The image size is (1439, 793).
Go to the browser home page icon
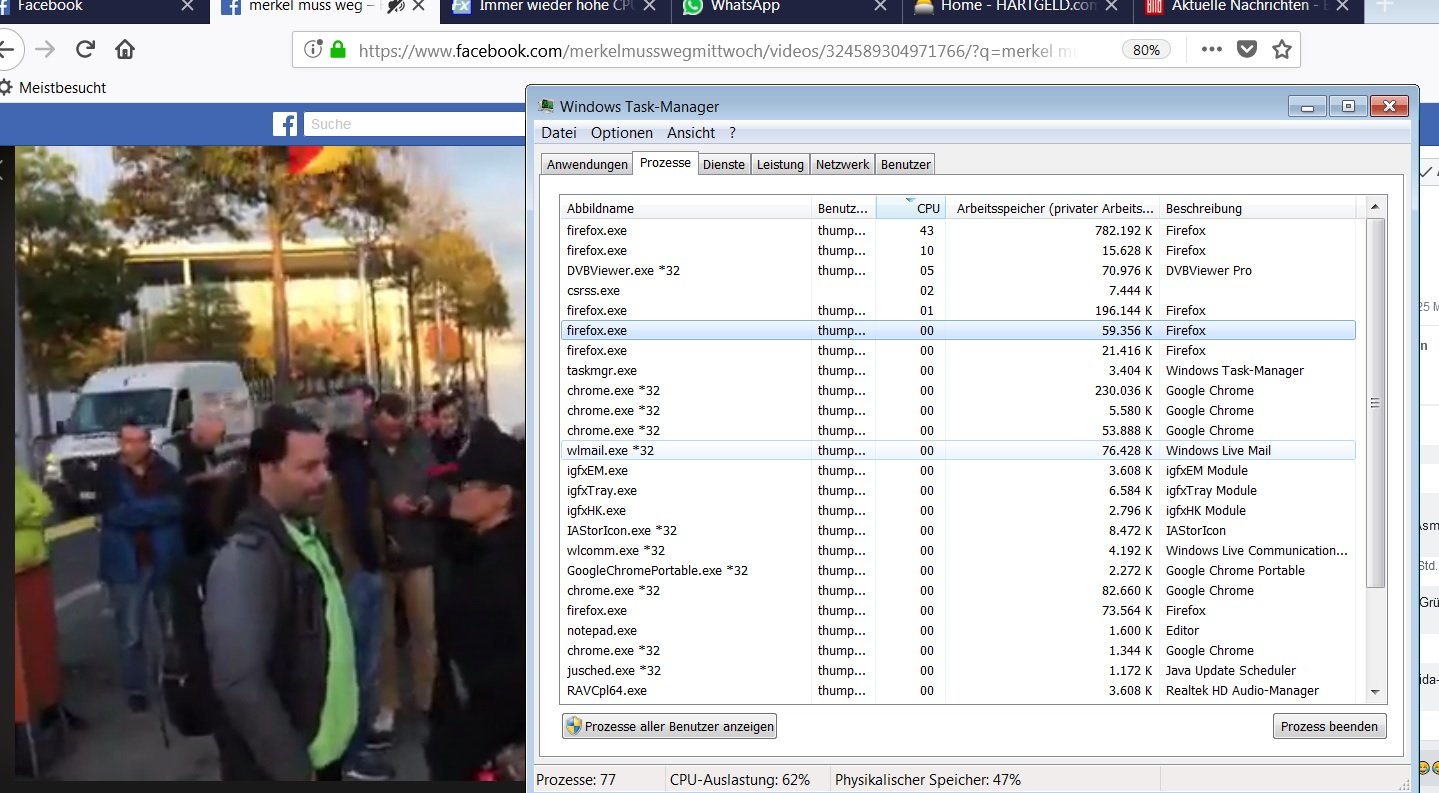tap(125, 50)
